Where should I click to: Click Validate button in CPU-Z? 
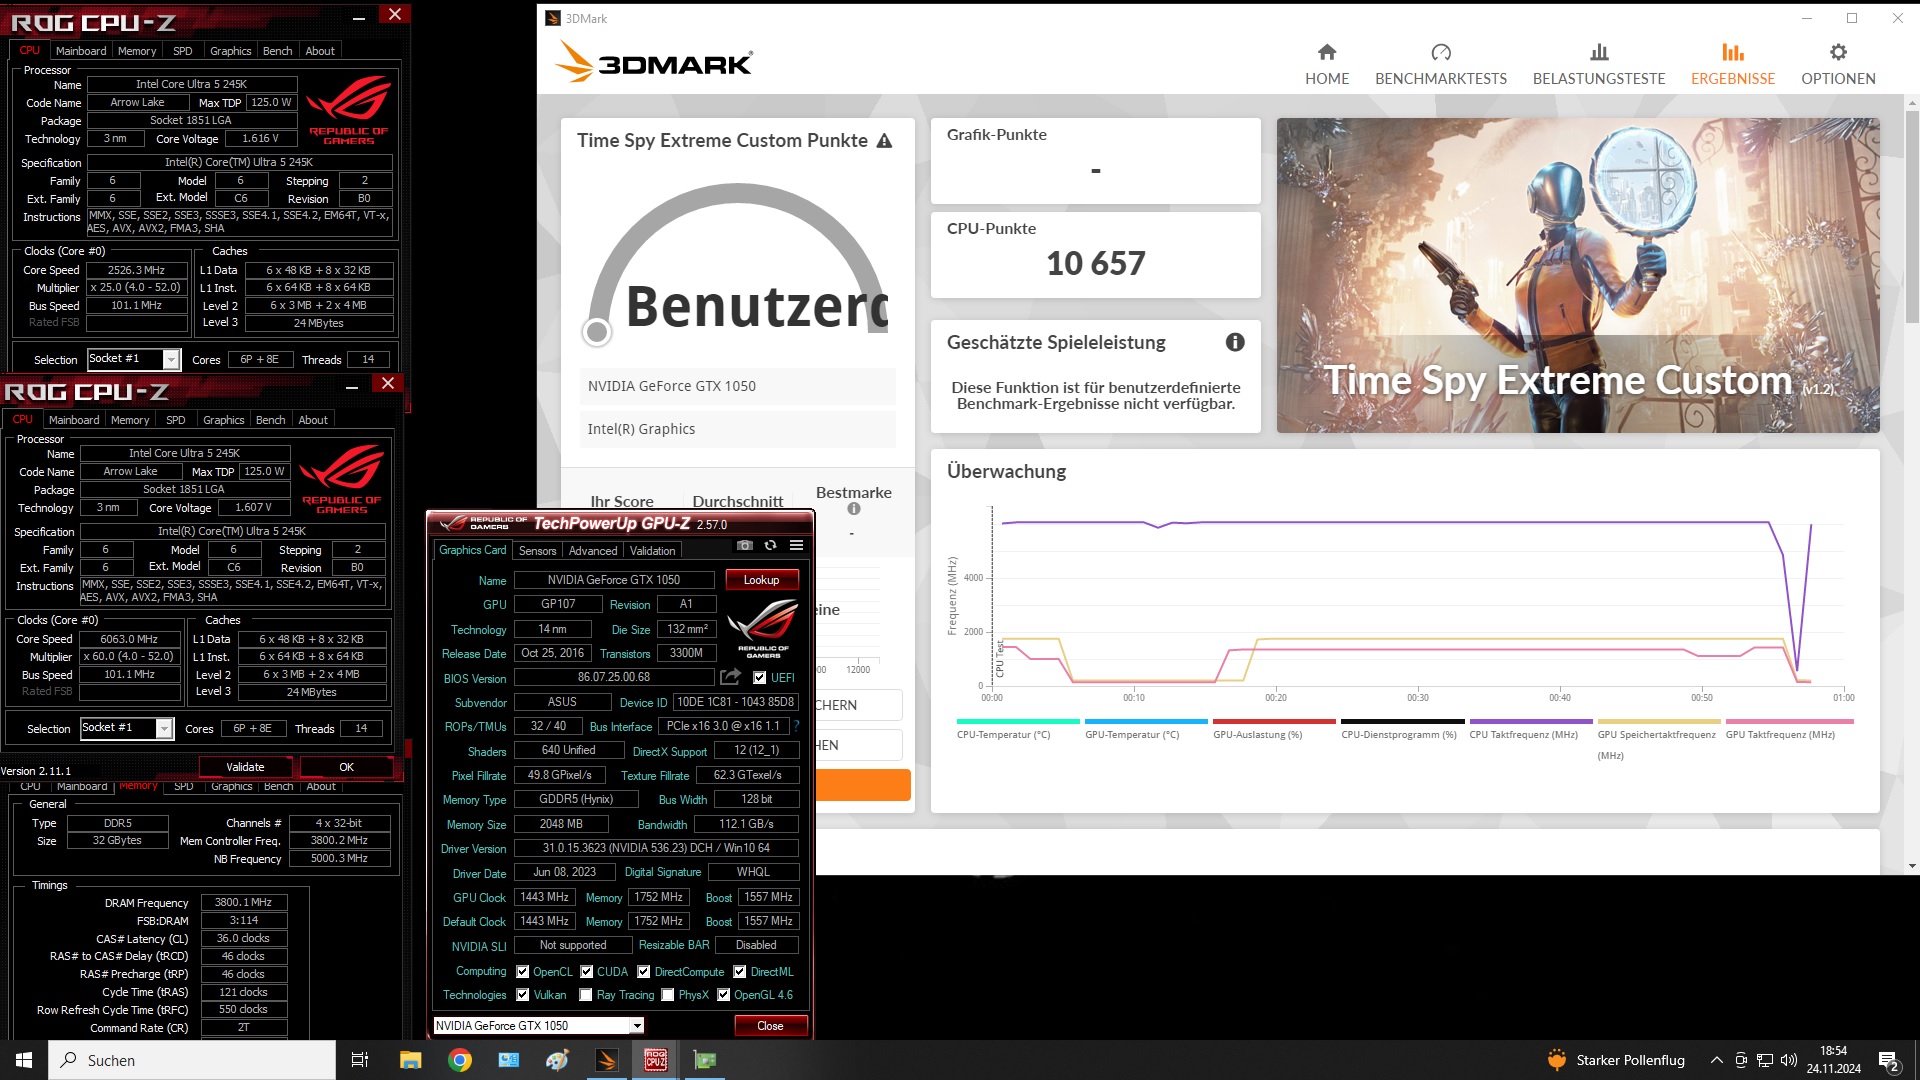[x=245, y=767]
